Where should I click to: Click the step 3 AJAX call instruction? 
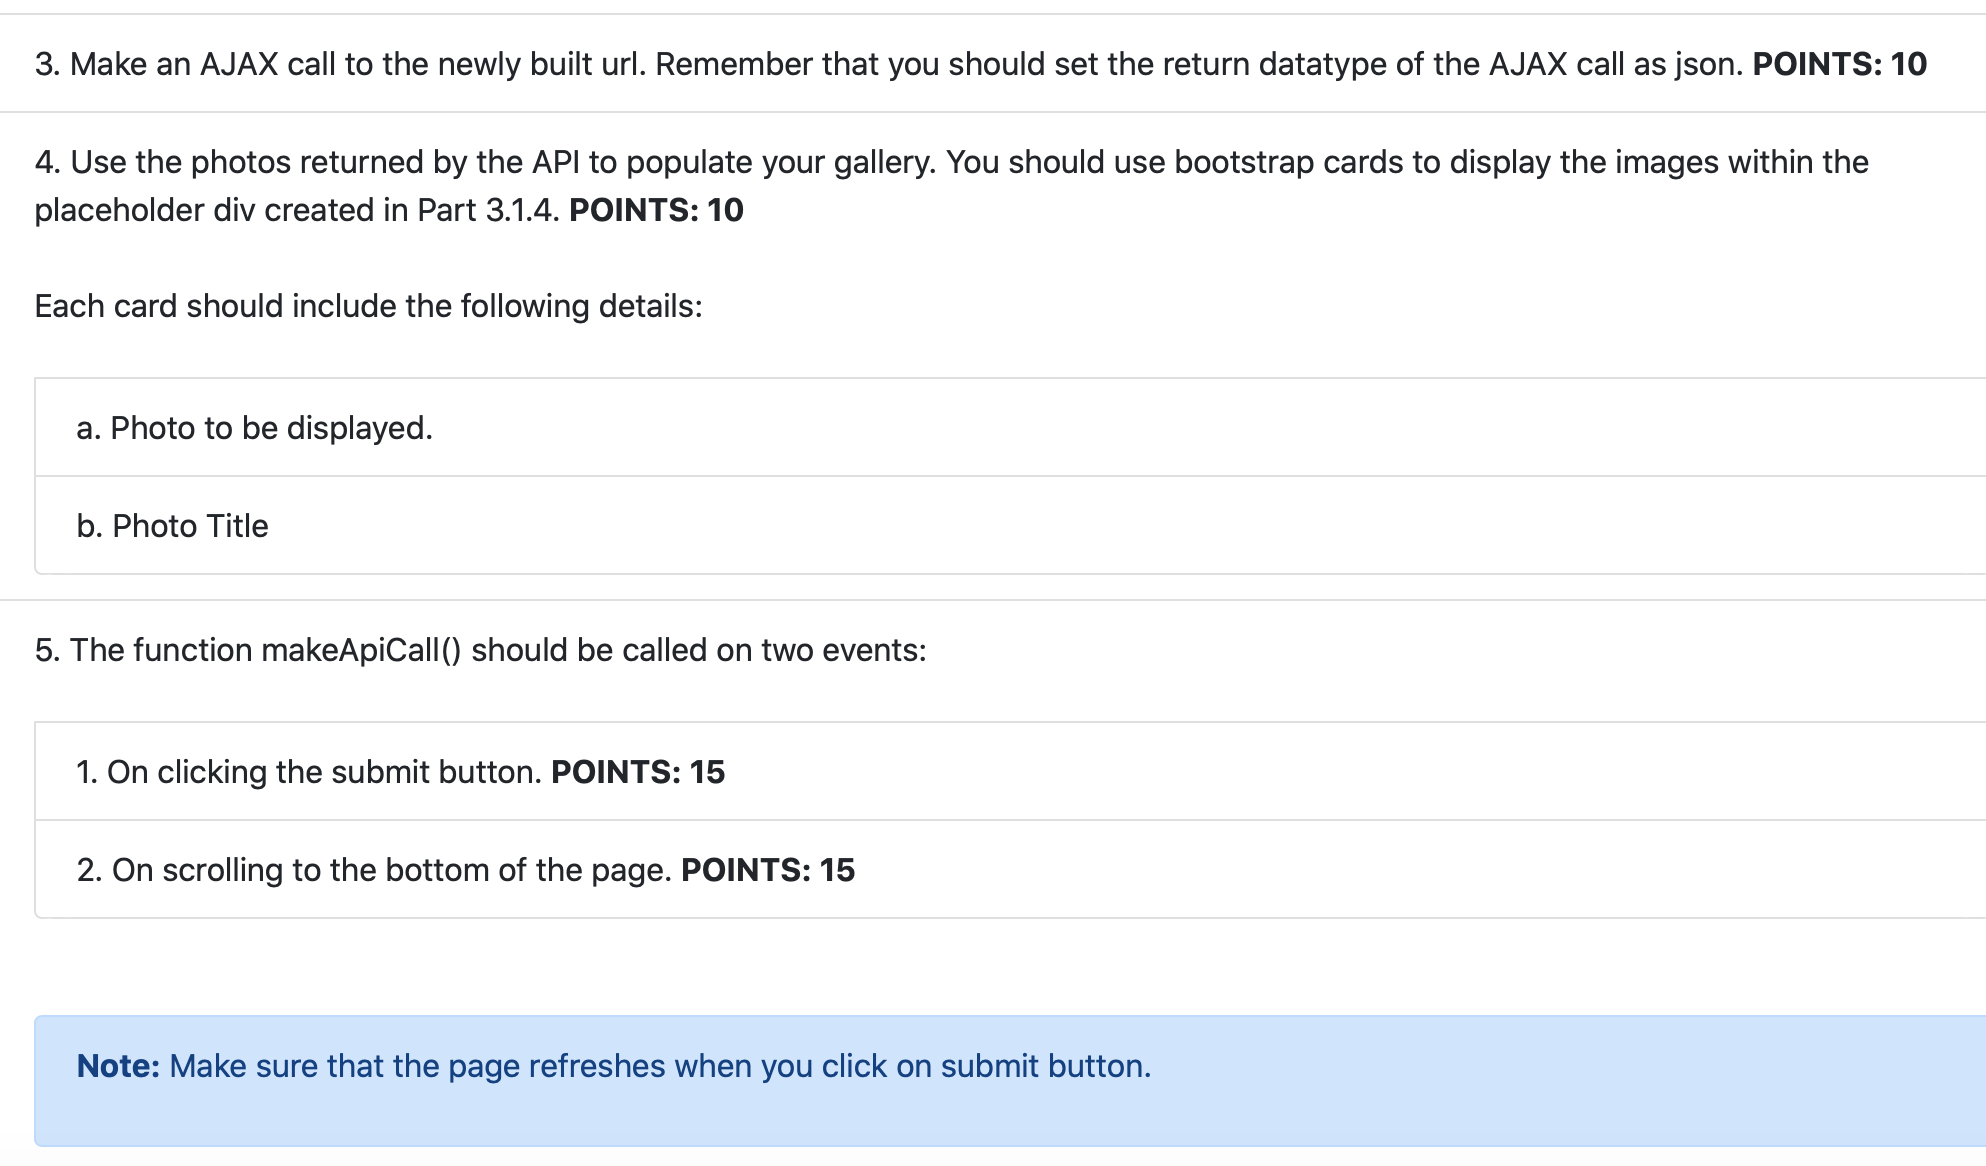click(980, 64)
